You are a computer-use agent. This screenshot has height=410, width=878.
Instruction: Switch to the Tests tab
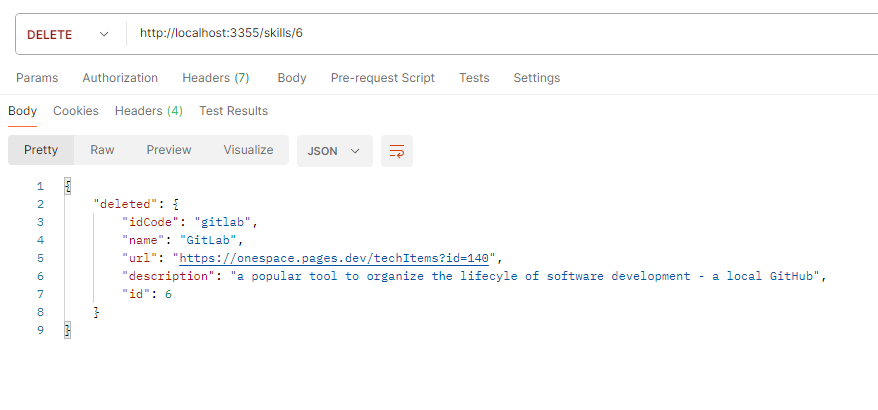[x=474, y=78]
